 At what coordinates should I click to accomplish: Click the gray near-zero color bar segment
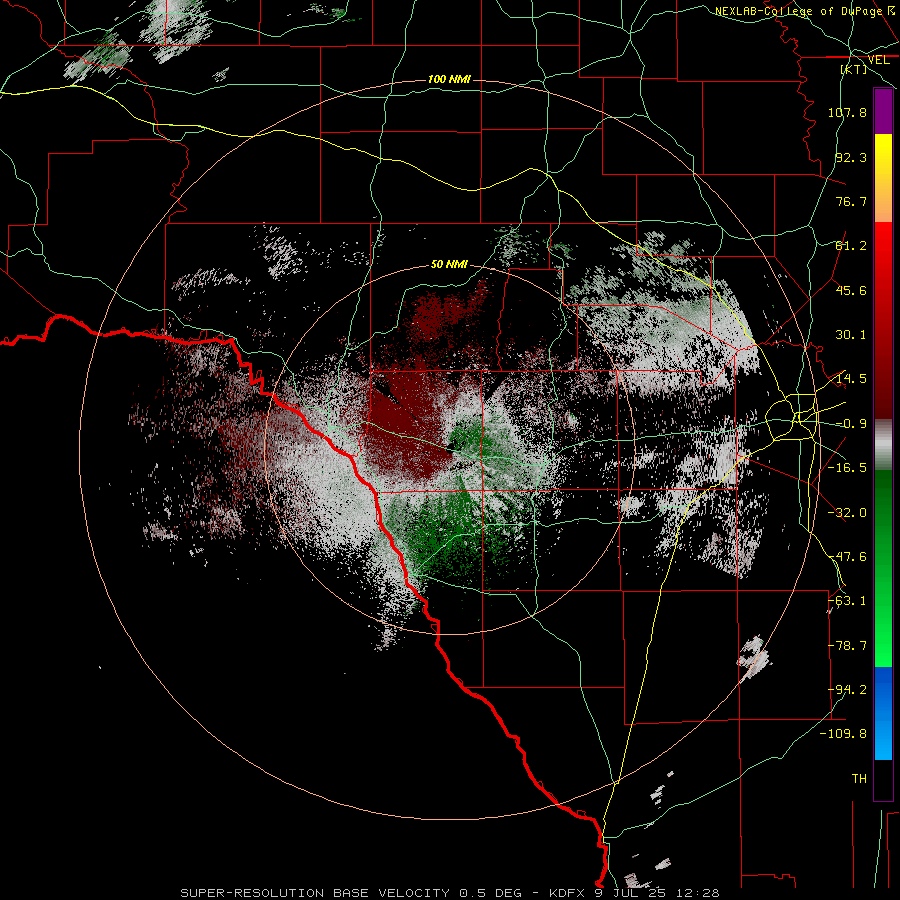[883, 445]
